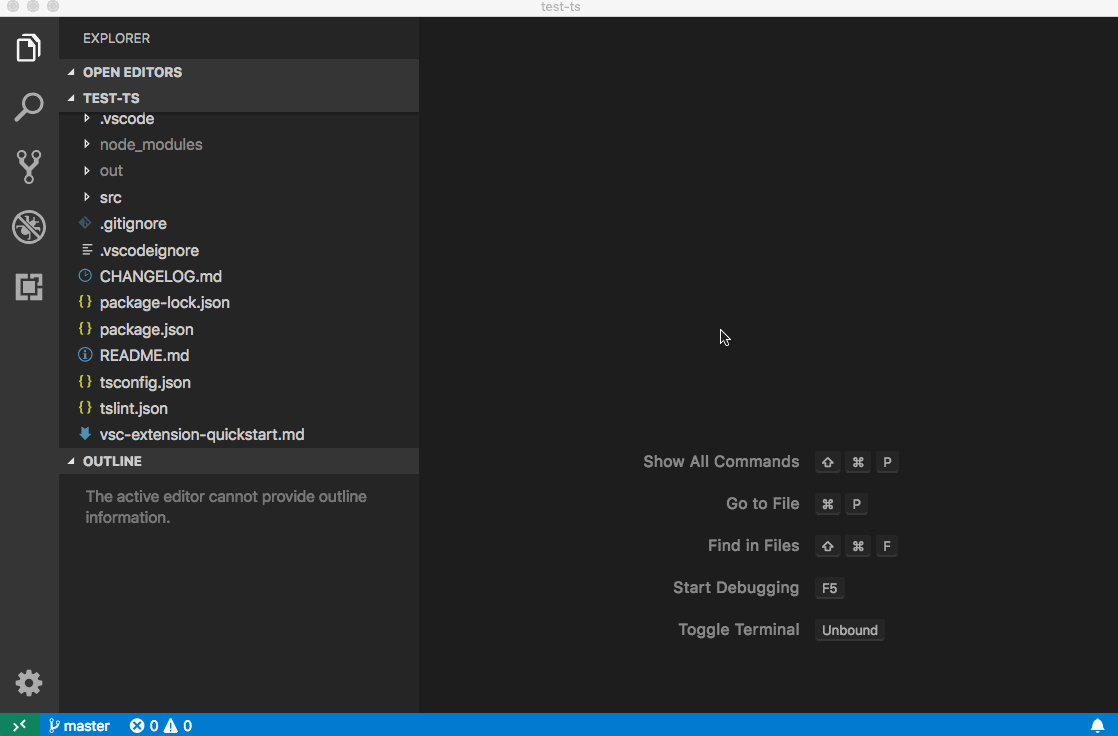Viewport: 1118px width, 736px height.
Task: Open the master branch indicator
Action: (78, 725)
